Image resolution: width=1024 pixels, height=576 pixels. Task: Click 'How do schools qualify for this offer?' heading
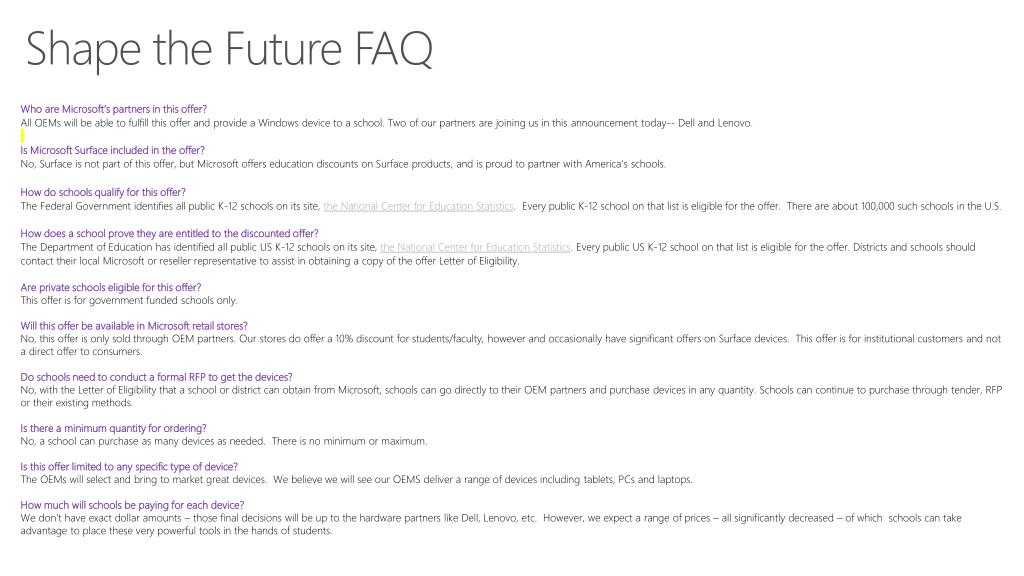pos(103,193)
